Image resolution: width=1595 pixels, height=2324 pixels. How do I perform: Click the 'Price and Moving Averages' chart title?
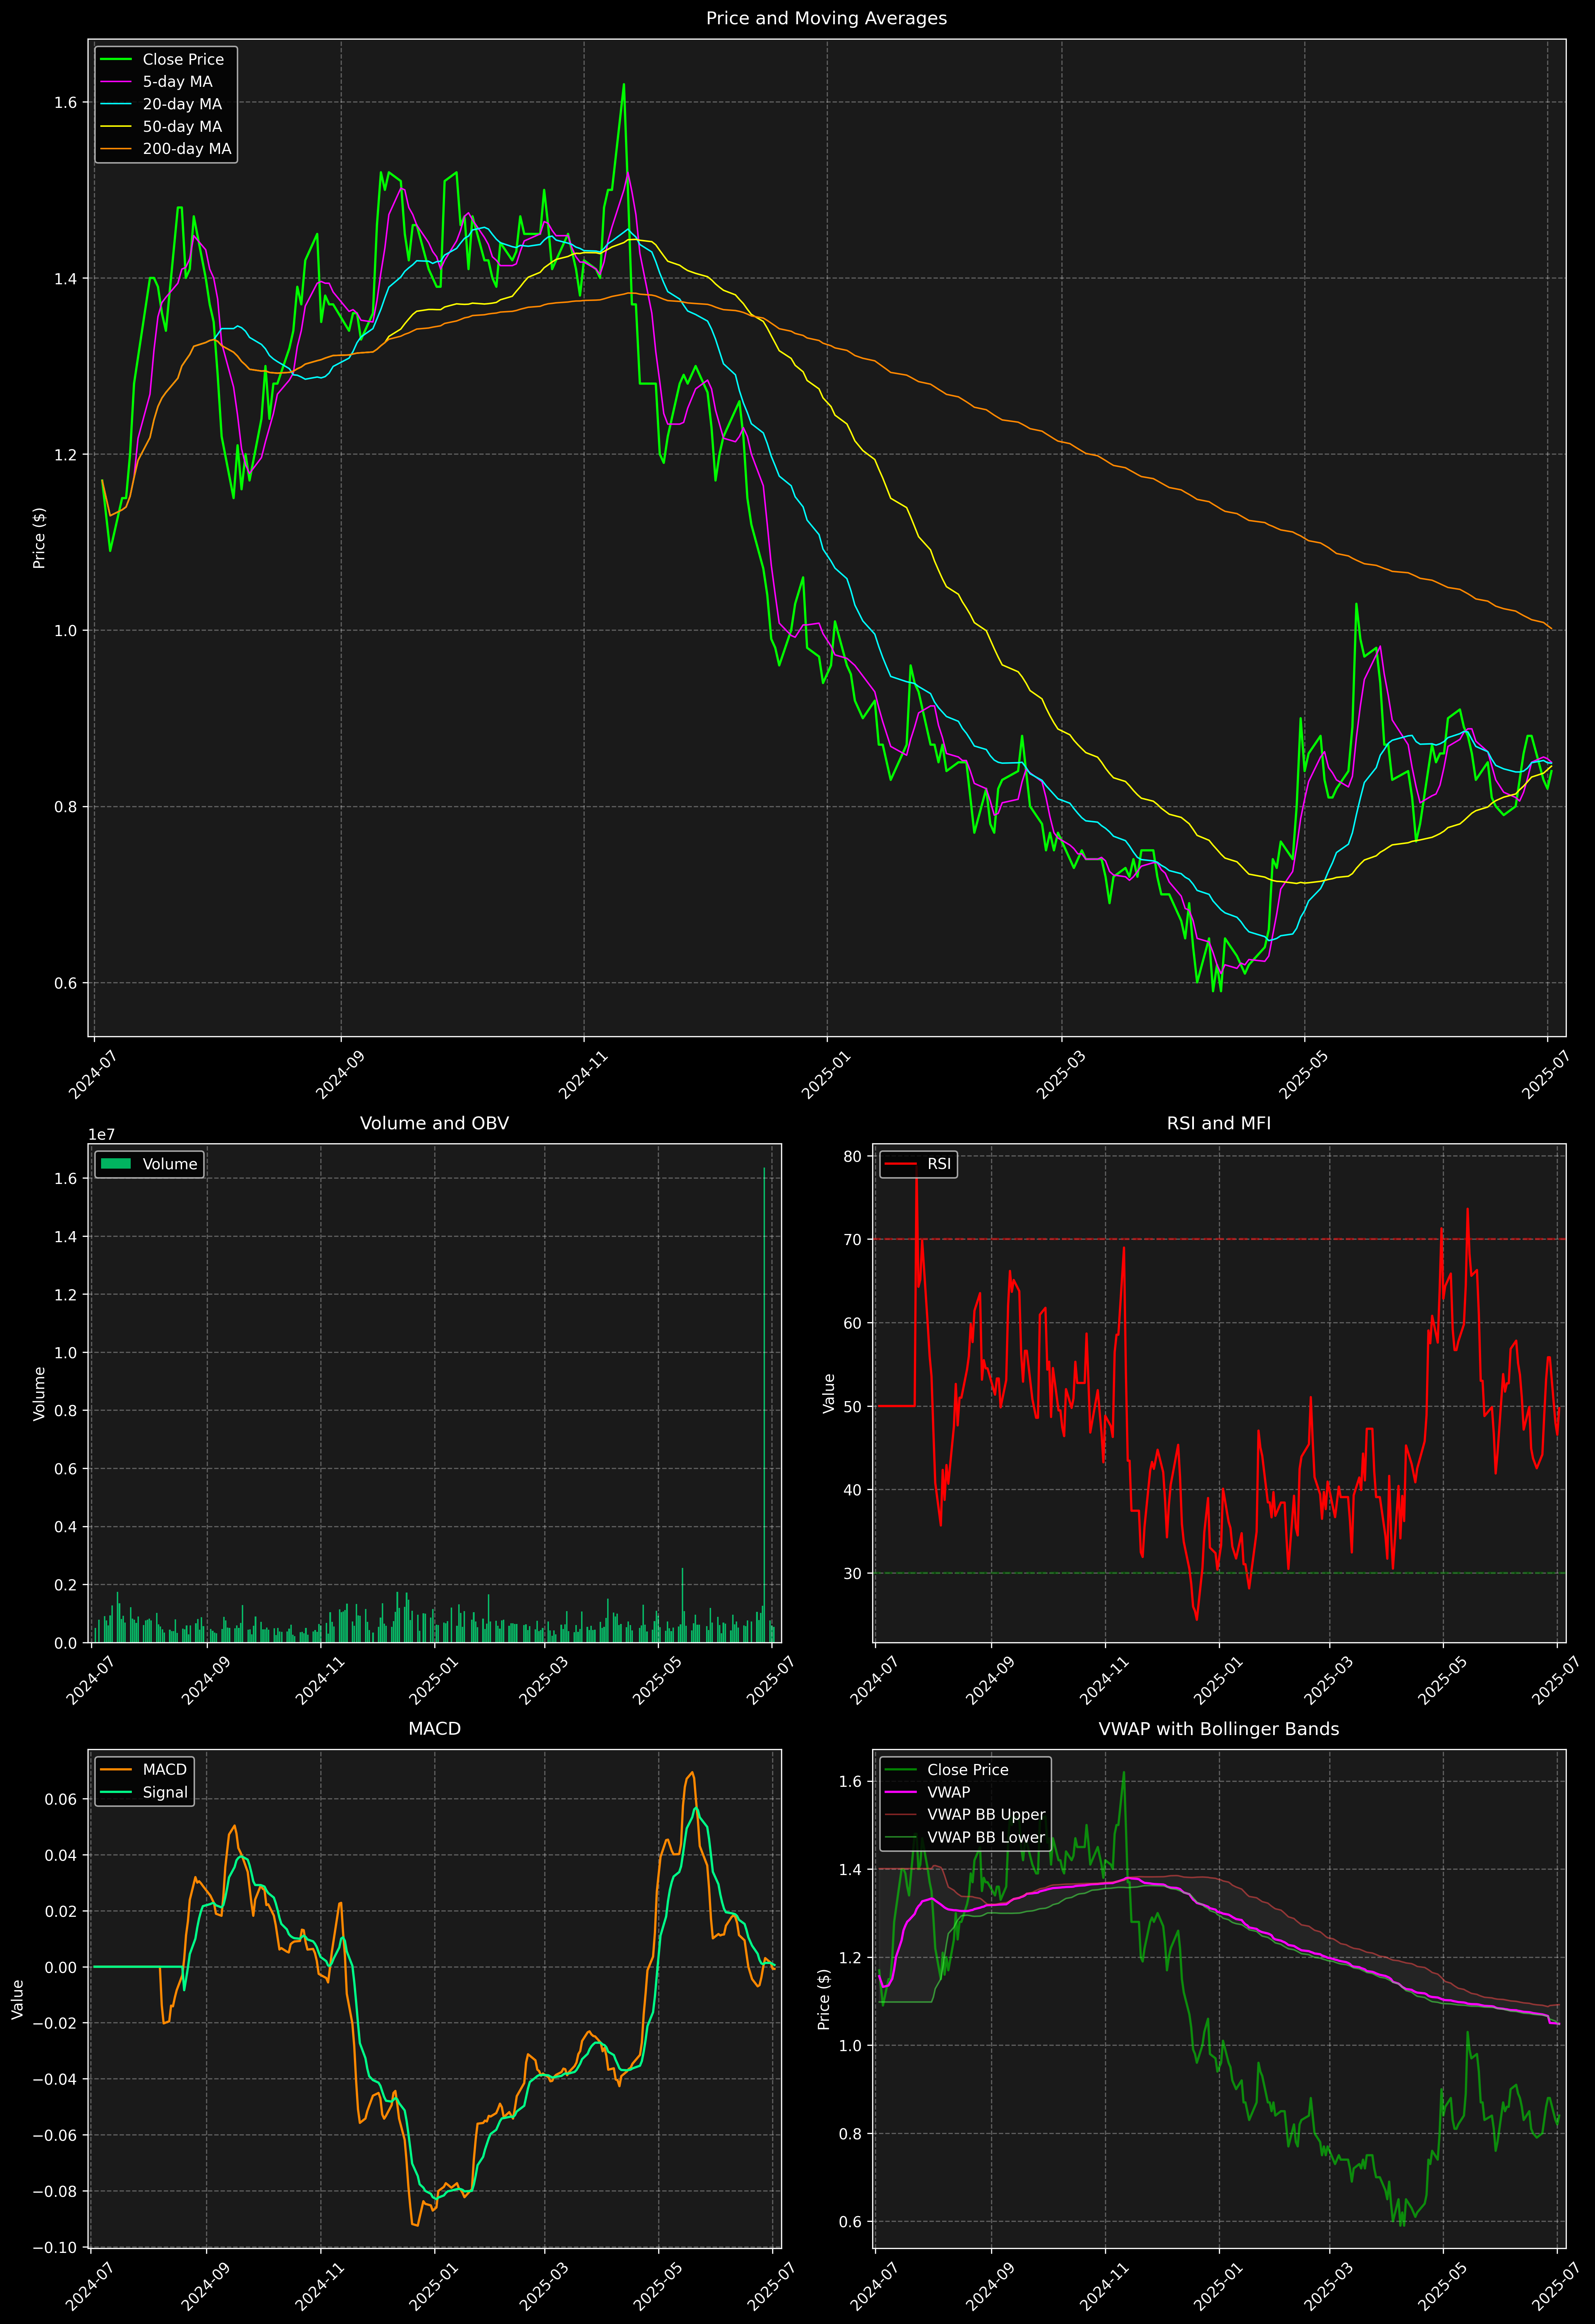(826, 18)
